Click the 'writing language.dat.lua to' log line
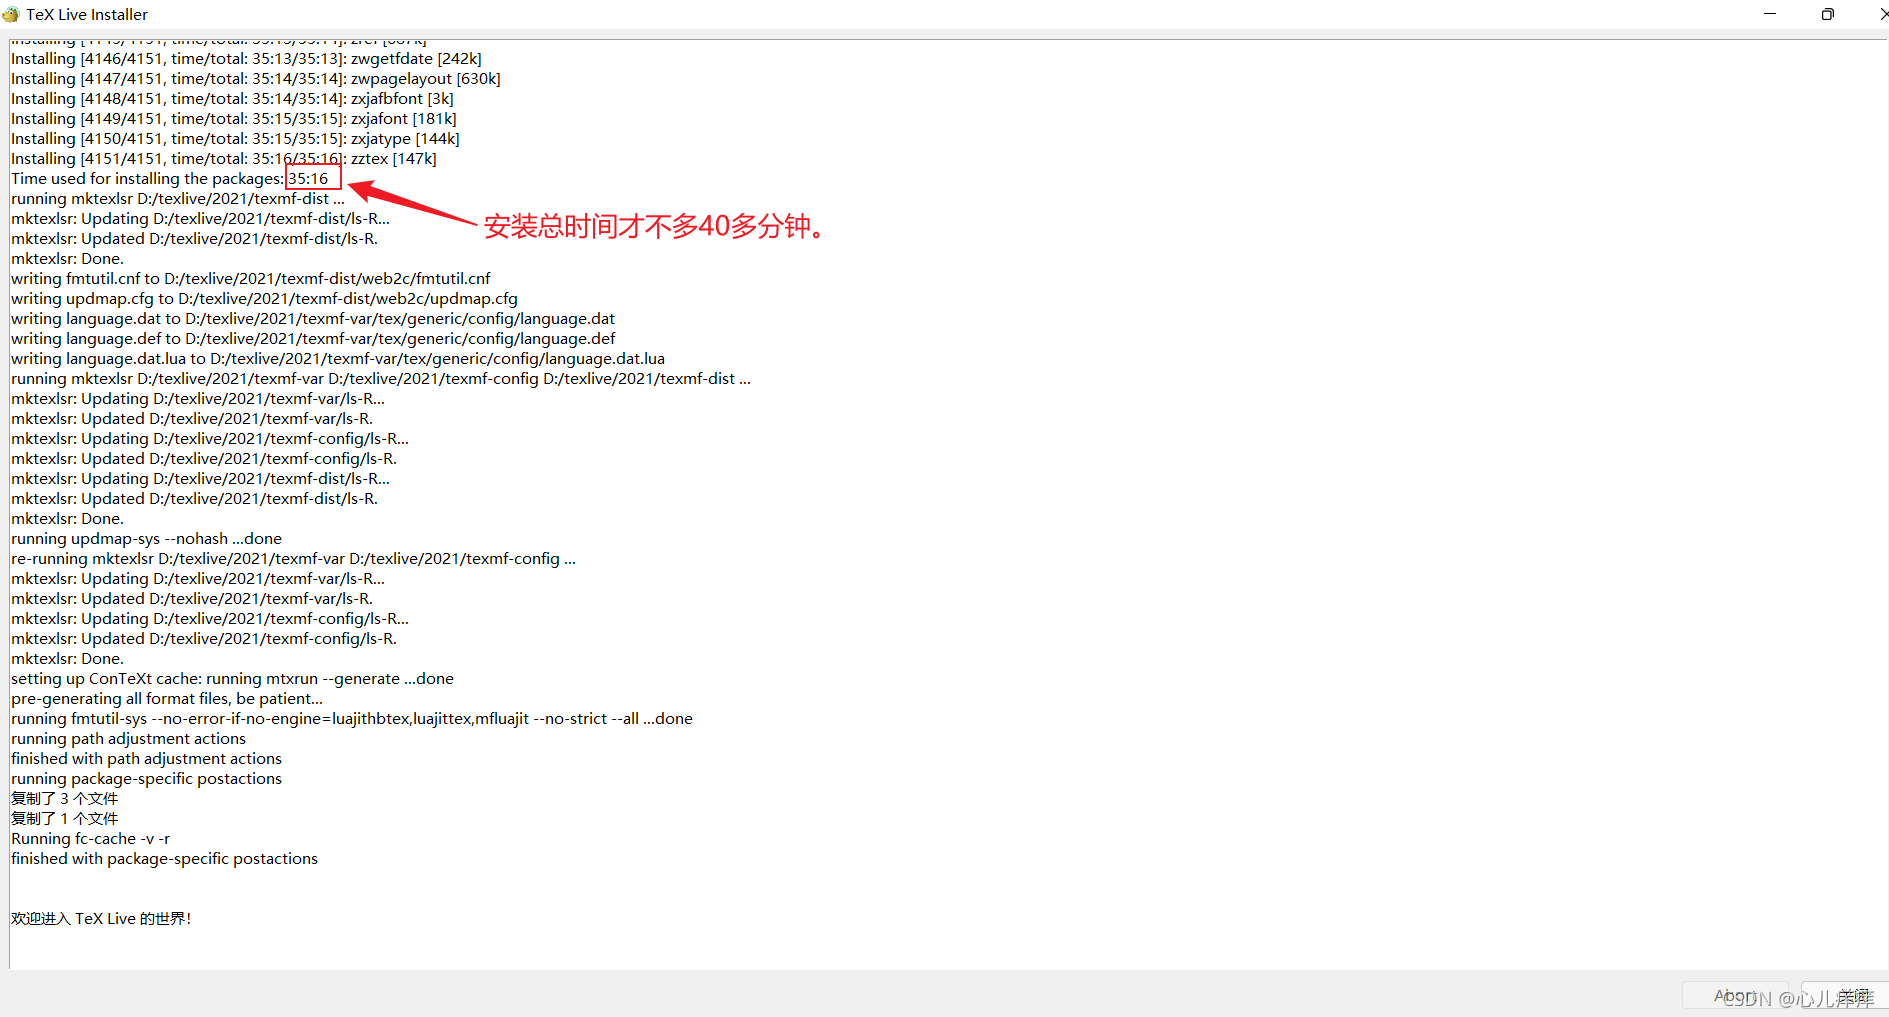1889x1017 pixels. [338, 359]
